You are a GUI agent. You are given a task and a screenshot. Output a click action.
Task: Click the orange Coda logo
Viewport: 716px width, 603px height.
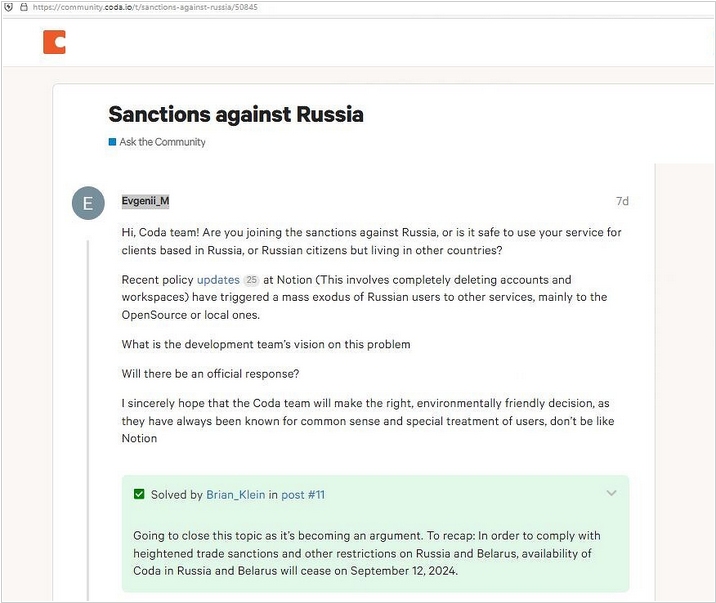54,42
